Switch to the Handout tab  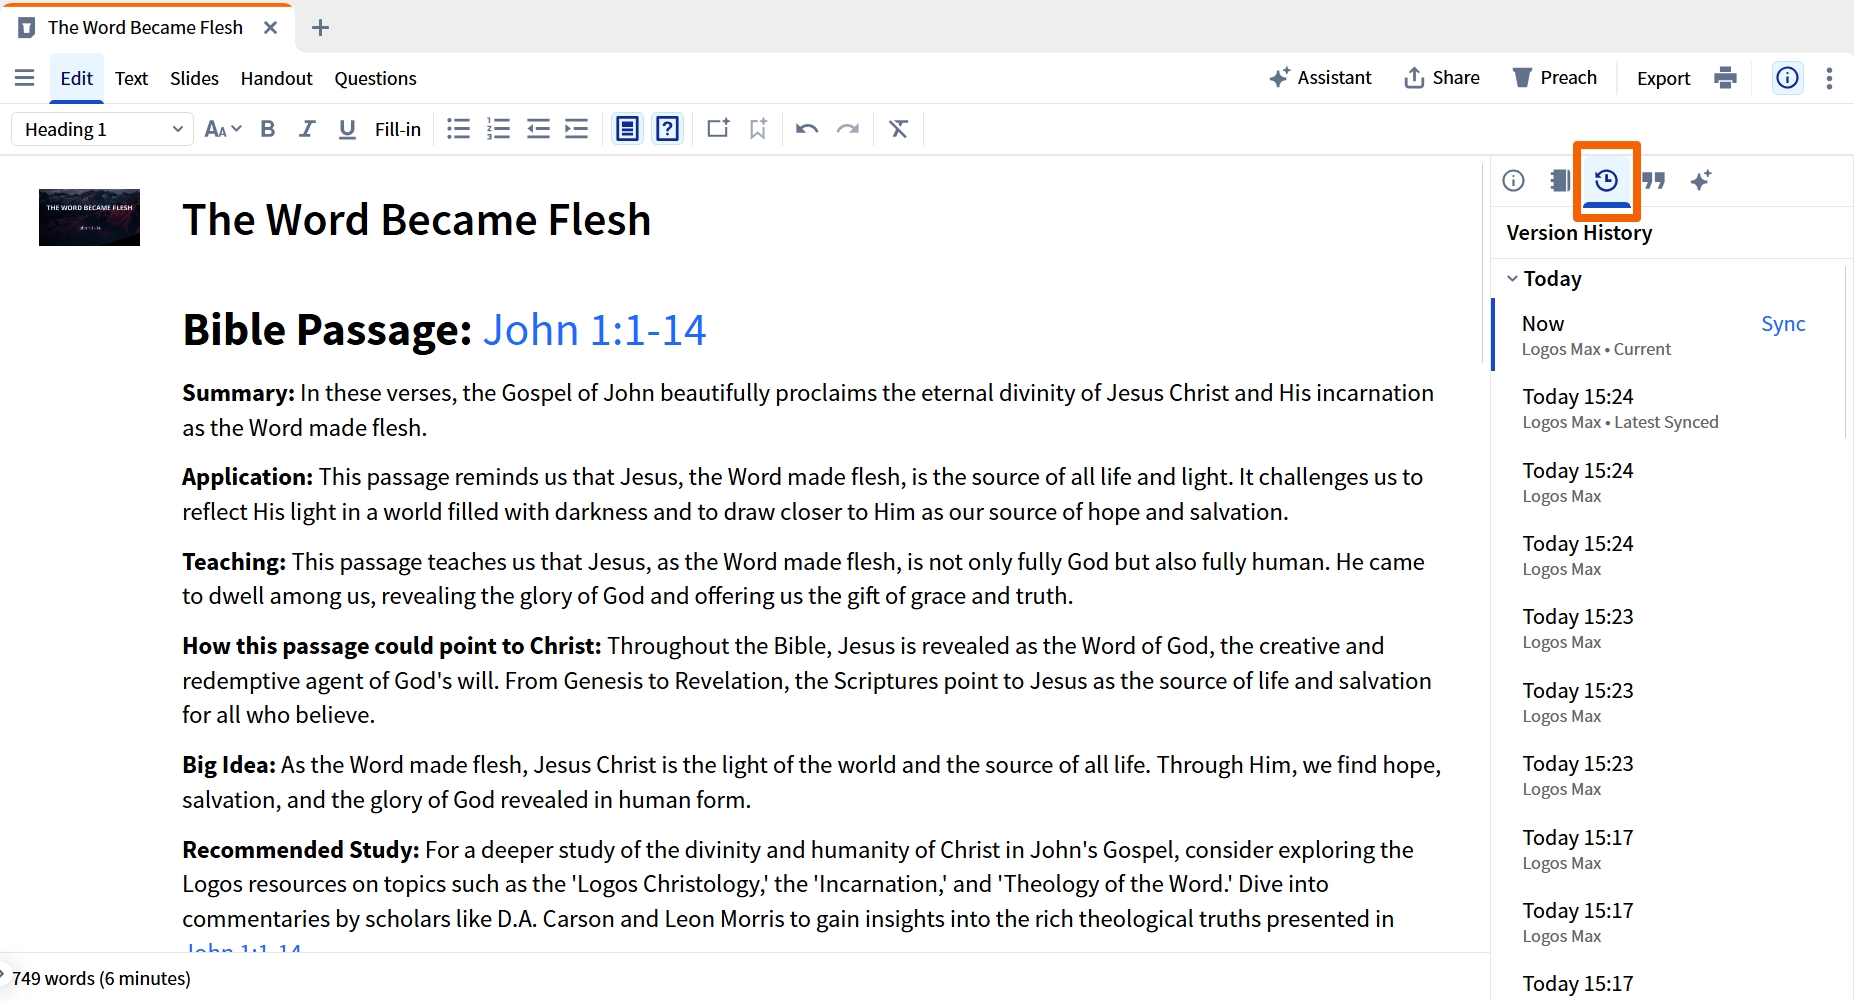tap(276, 78)
